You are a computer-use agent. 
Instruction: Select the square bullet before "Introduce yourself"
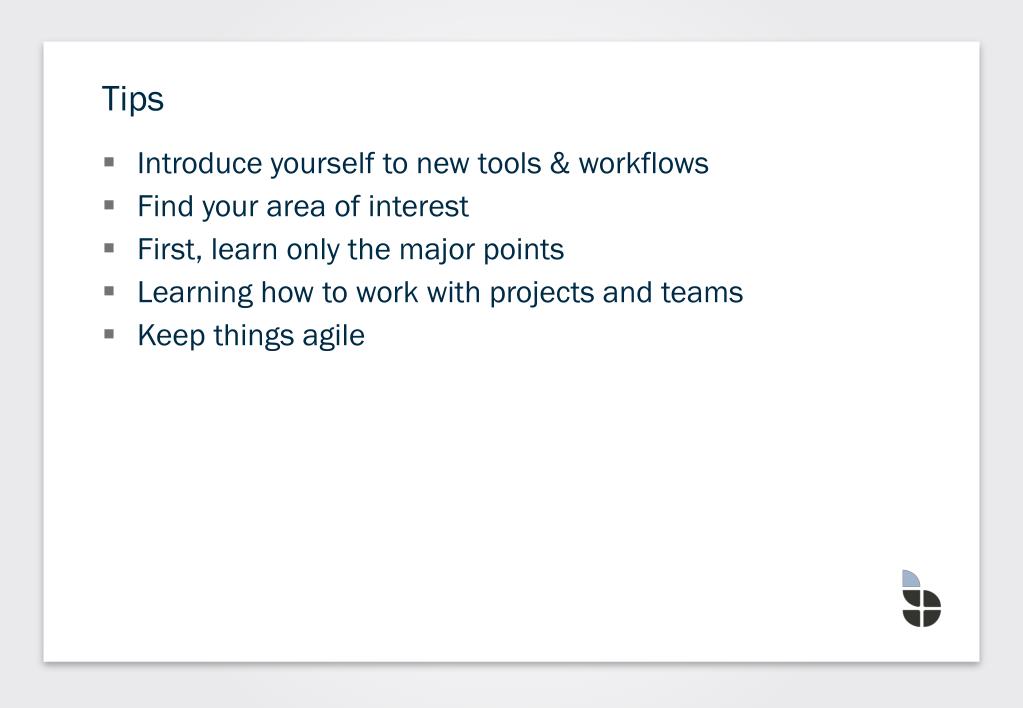pyautogui.click(x=109, y=162)
